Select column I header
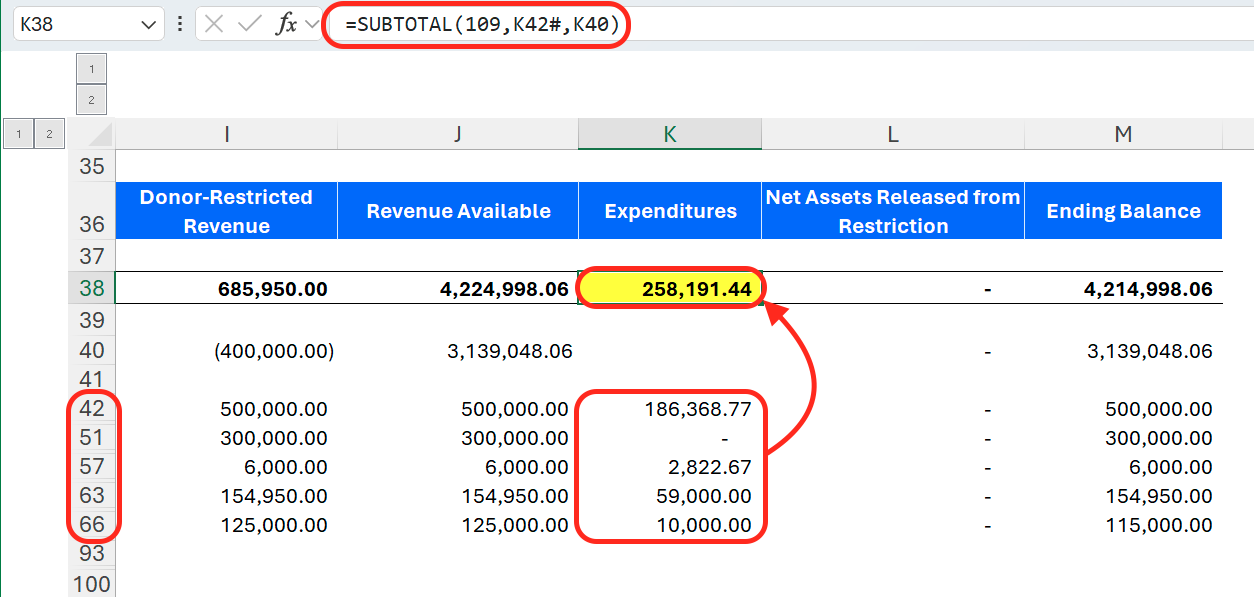 pos(227,134)
